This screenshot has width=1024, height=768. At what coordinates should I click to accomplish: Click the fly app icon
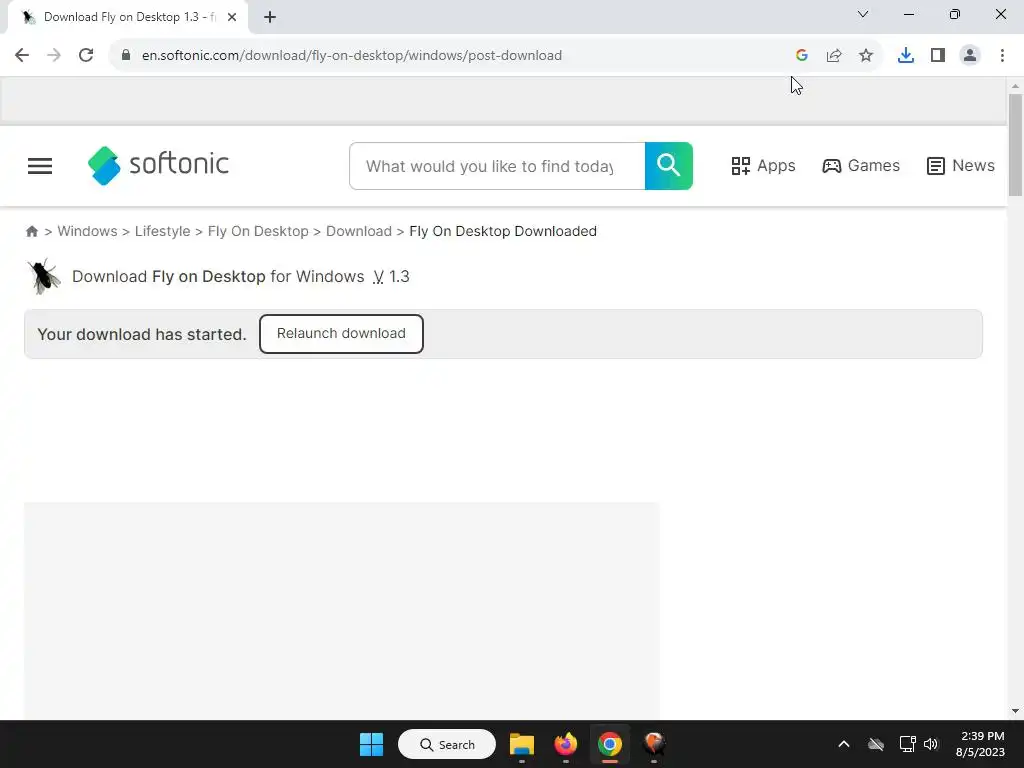(43, 276)
